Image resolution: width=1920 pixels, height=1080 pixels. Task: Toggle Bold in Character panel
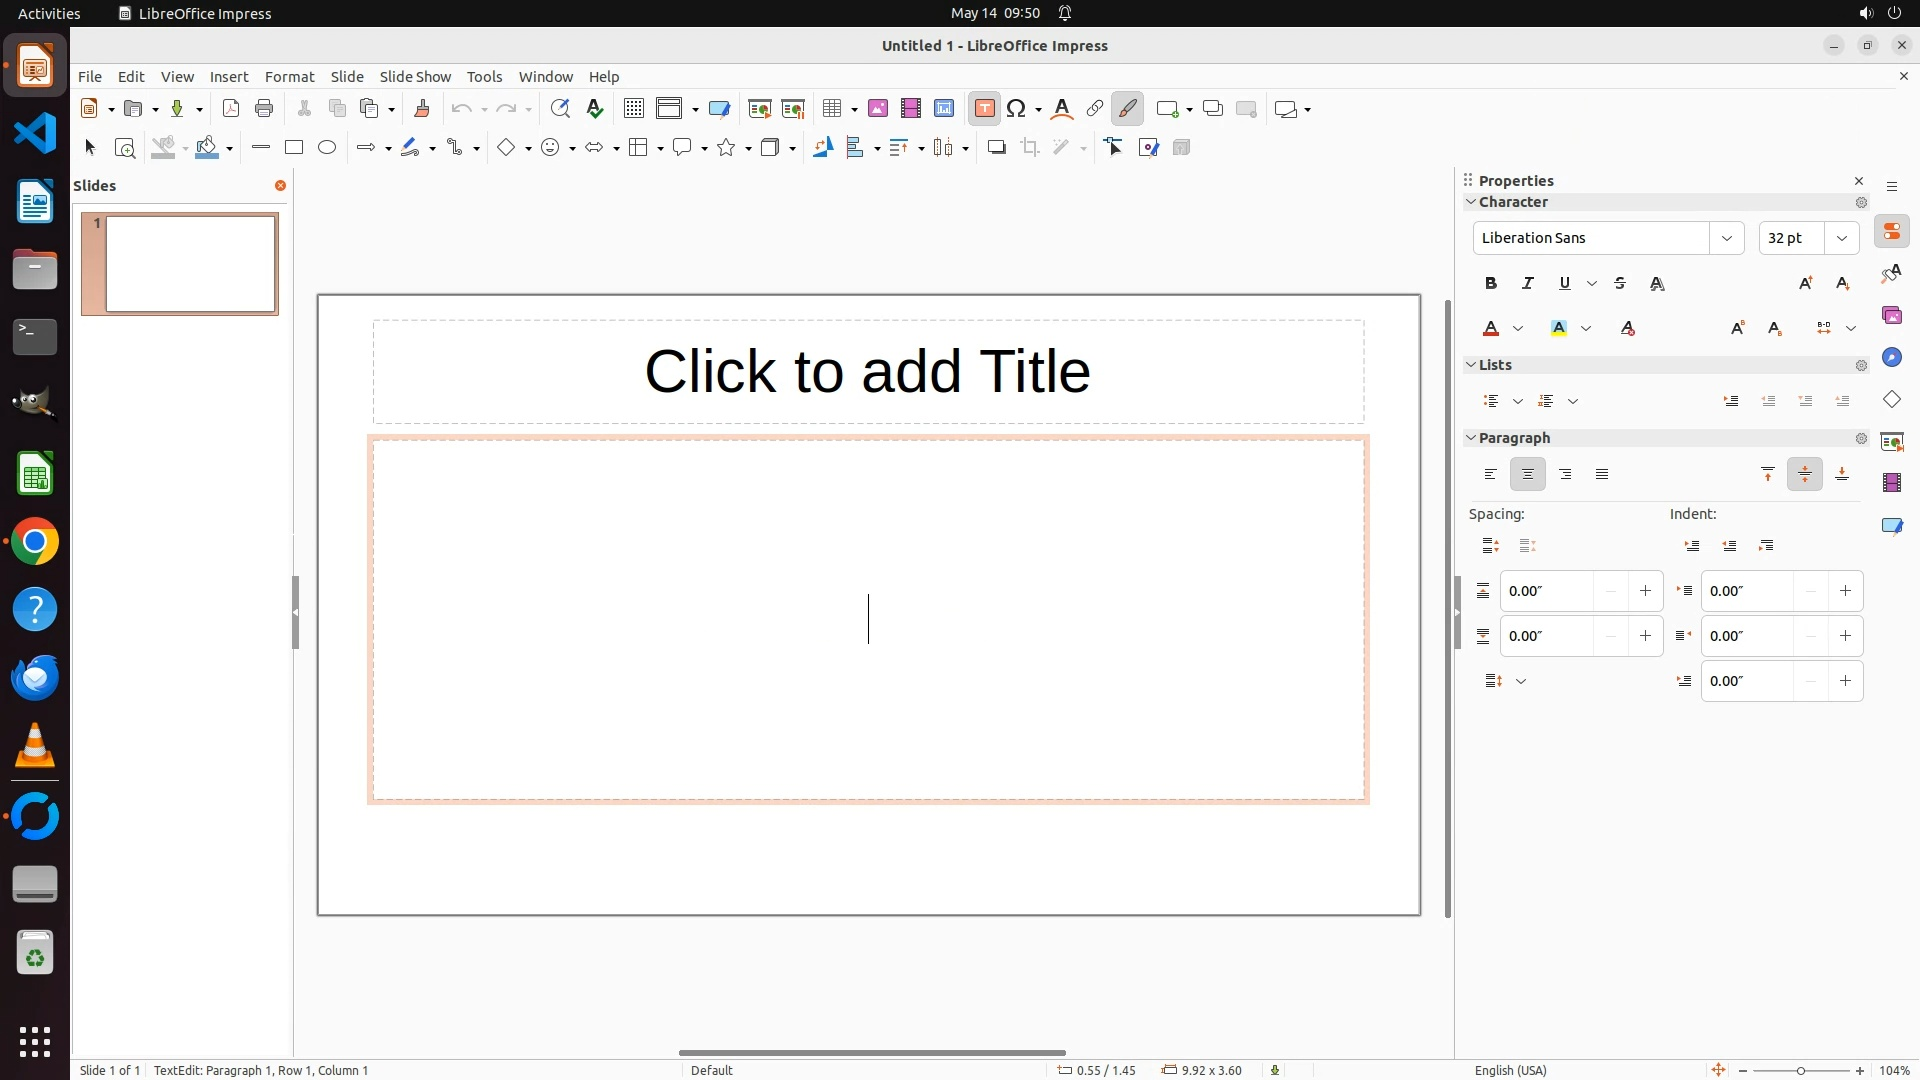pos(1491,284)
